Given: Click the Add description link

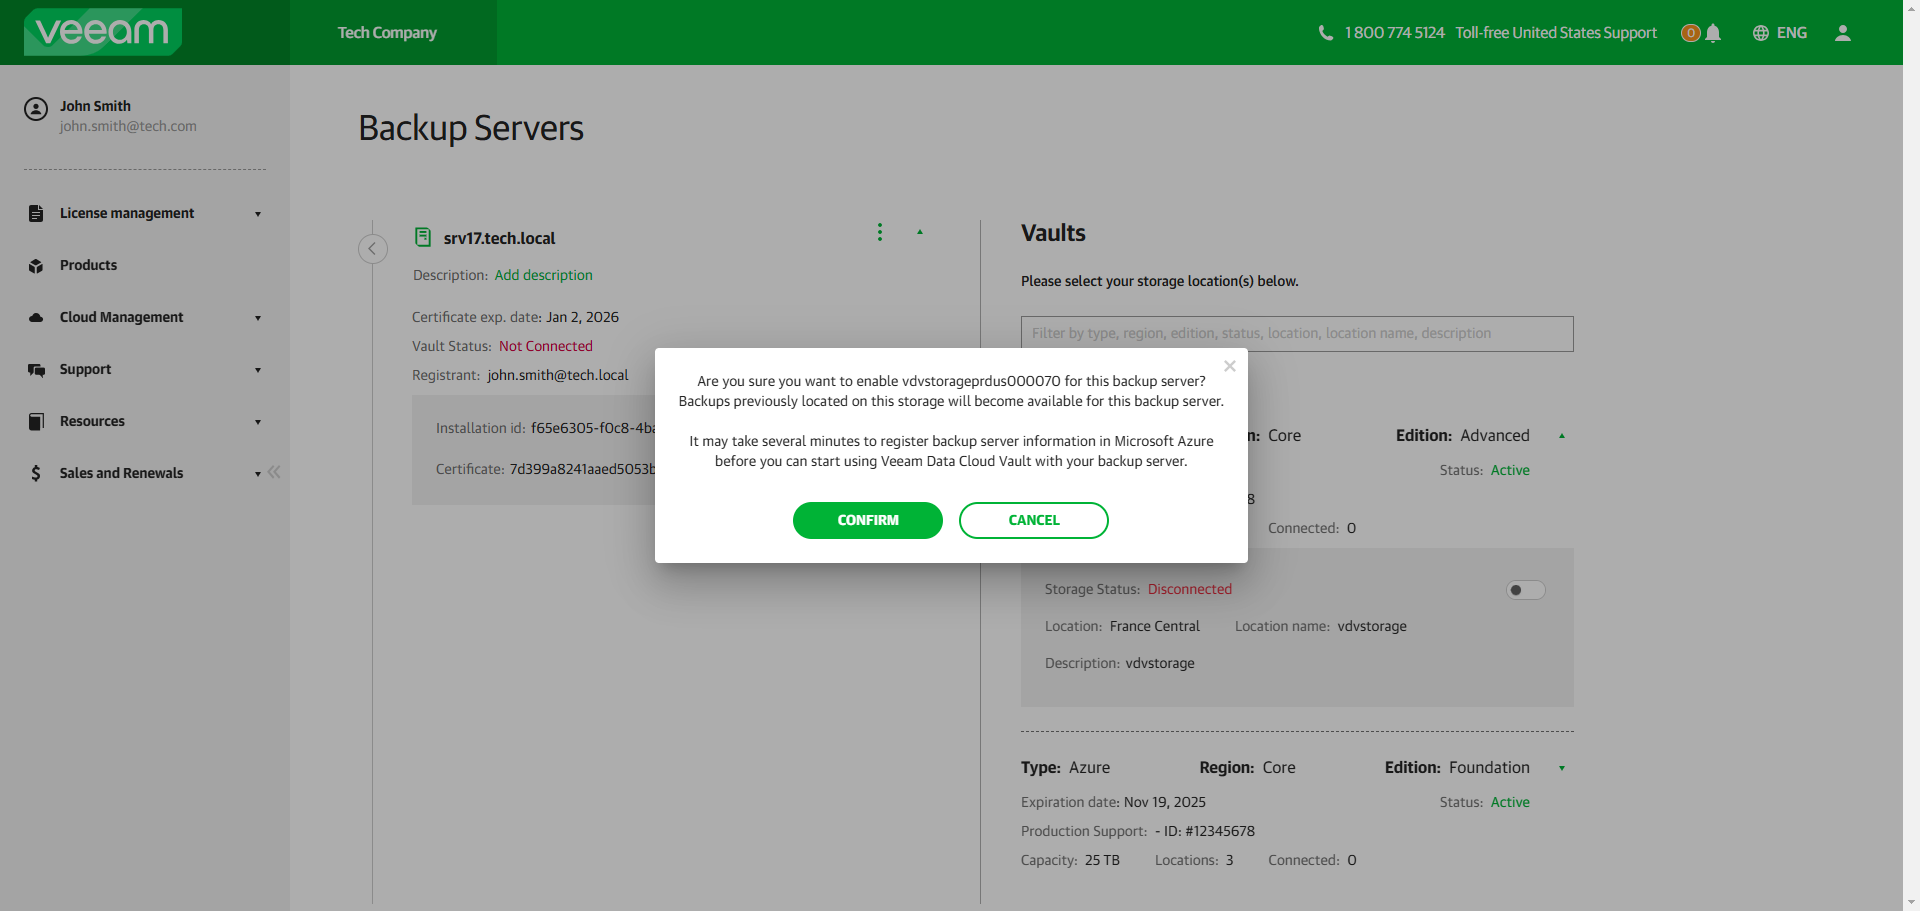Looking at the screenshot, I should (544, 275).
